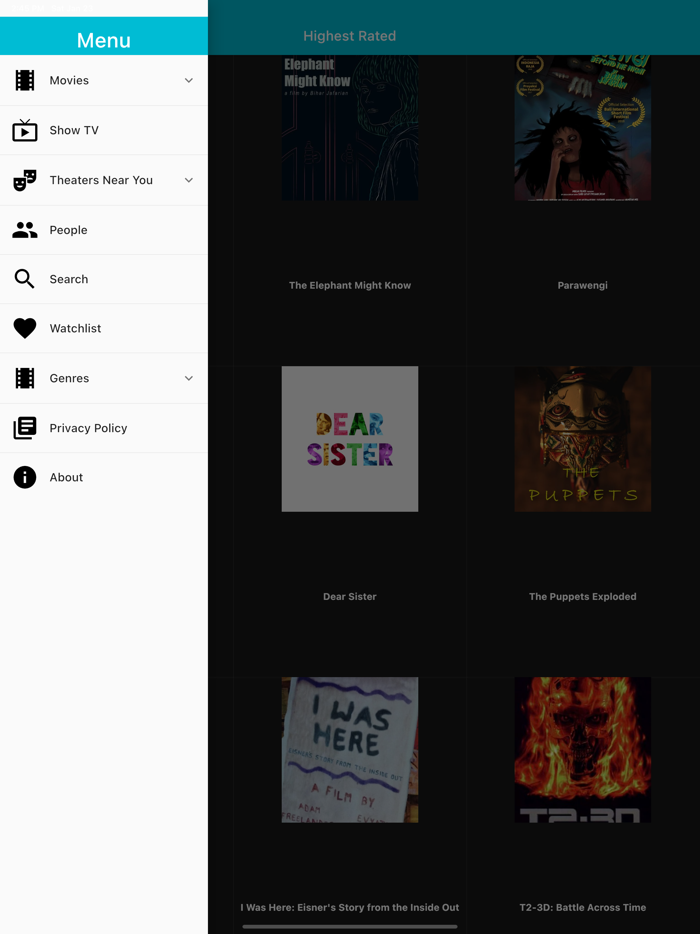Click the Privacy Policy document icon
Screen dimensions: 700x934
(x=25, y=428)
